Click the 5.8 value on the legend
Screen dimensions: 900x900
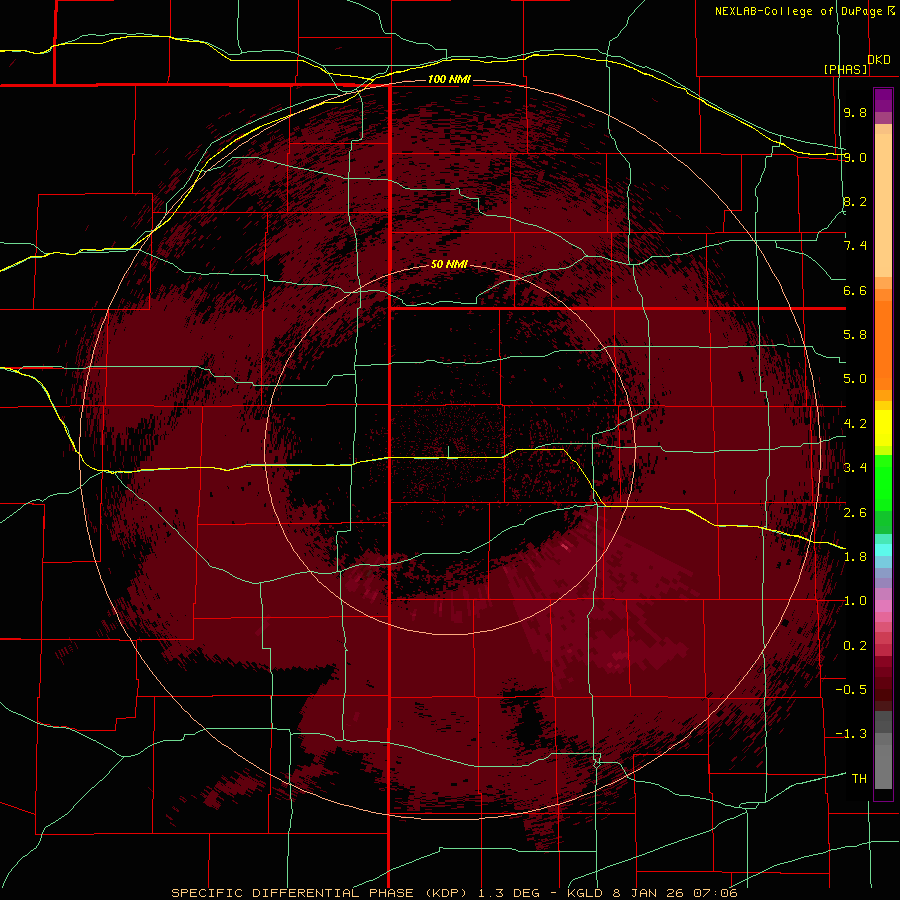click(855, 335)
